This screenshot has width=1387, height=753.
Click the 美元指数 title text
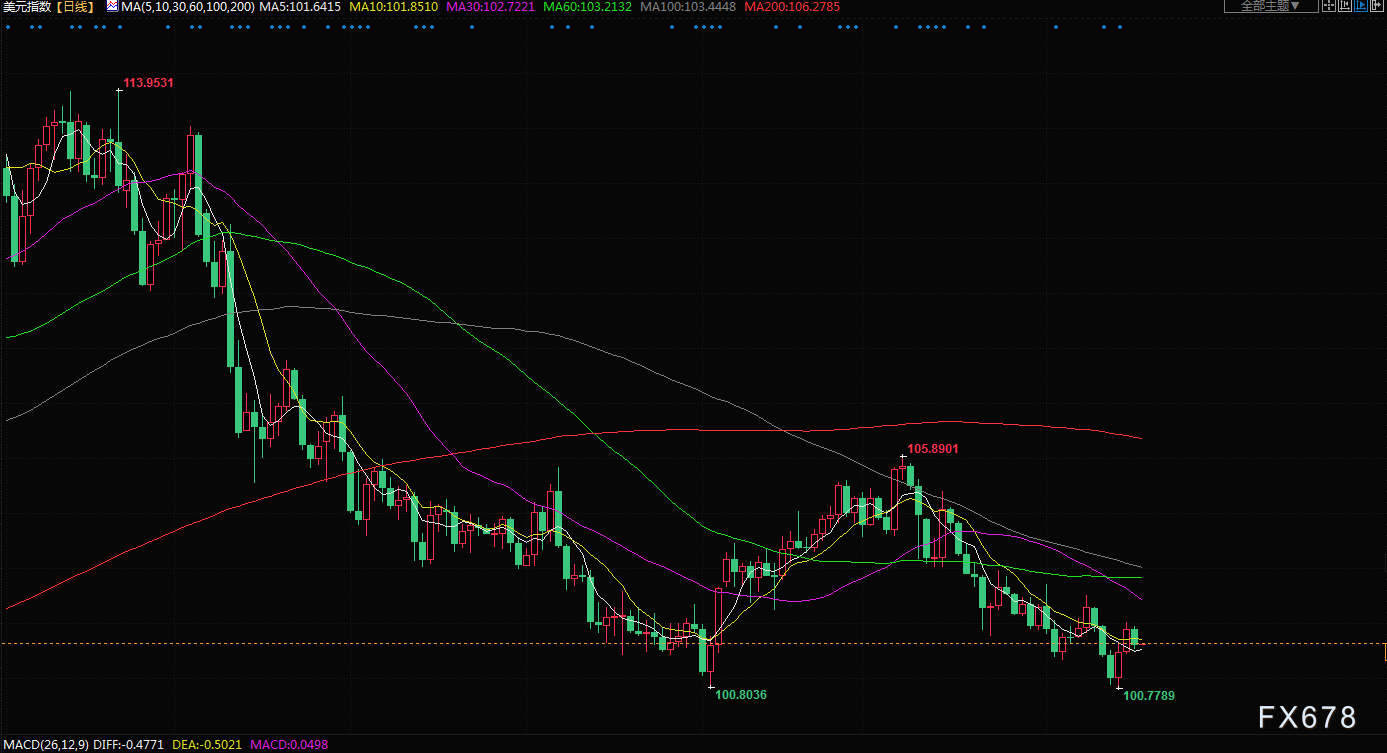coord(27,7)
